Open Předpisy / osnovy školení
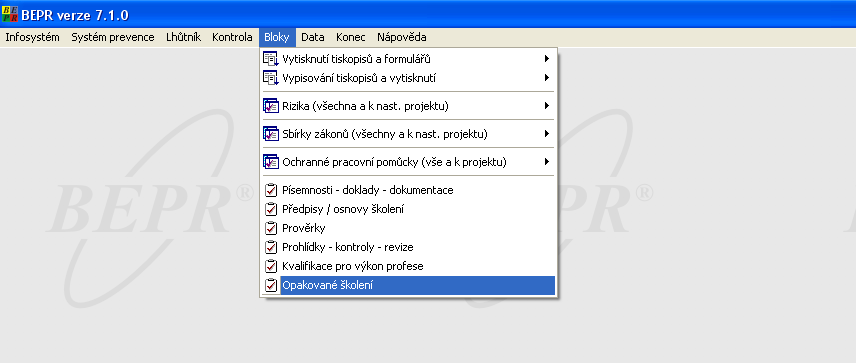This screenshot has height=363, width=856. point(408,209)
